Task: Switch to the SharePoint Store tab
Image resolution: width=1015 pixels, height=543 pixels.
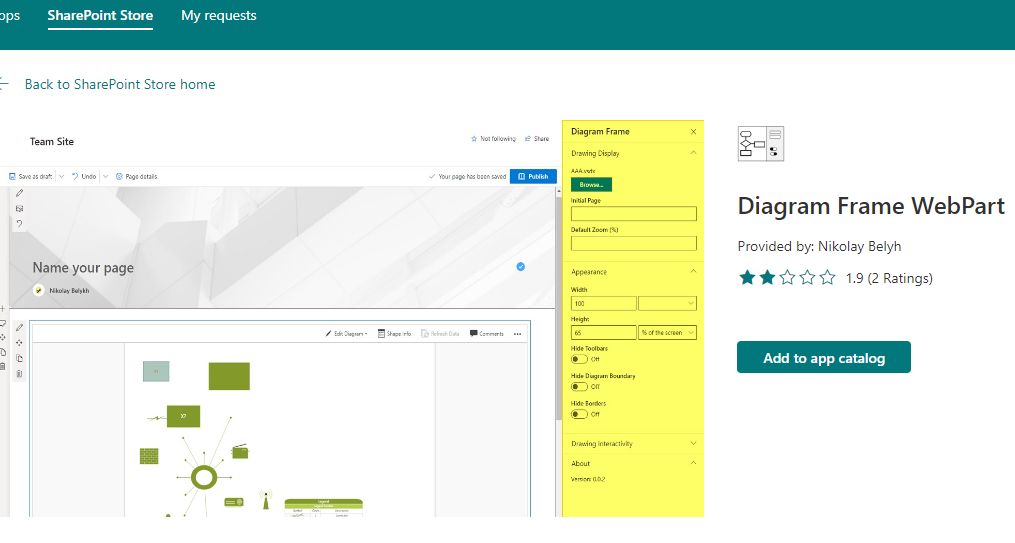Action: [x=100, y=16]
